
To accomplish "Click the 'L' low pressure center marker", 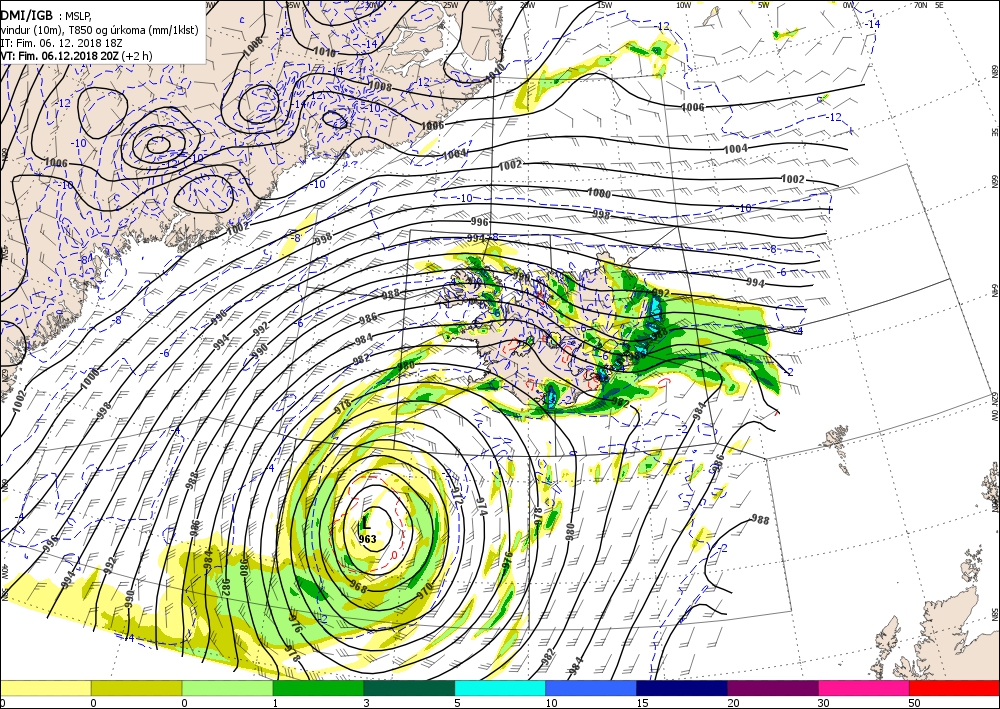I will pos(366,523).
